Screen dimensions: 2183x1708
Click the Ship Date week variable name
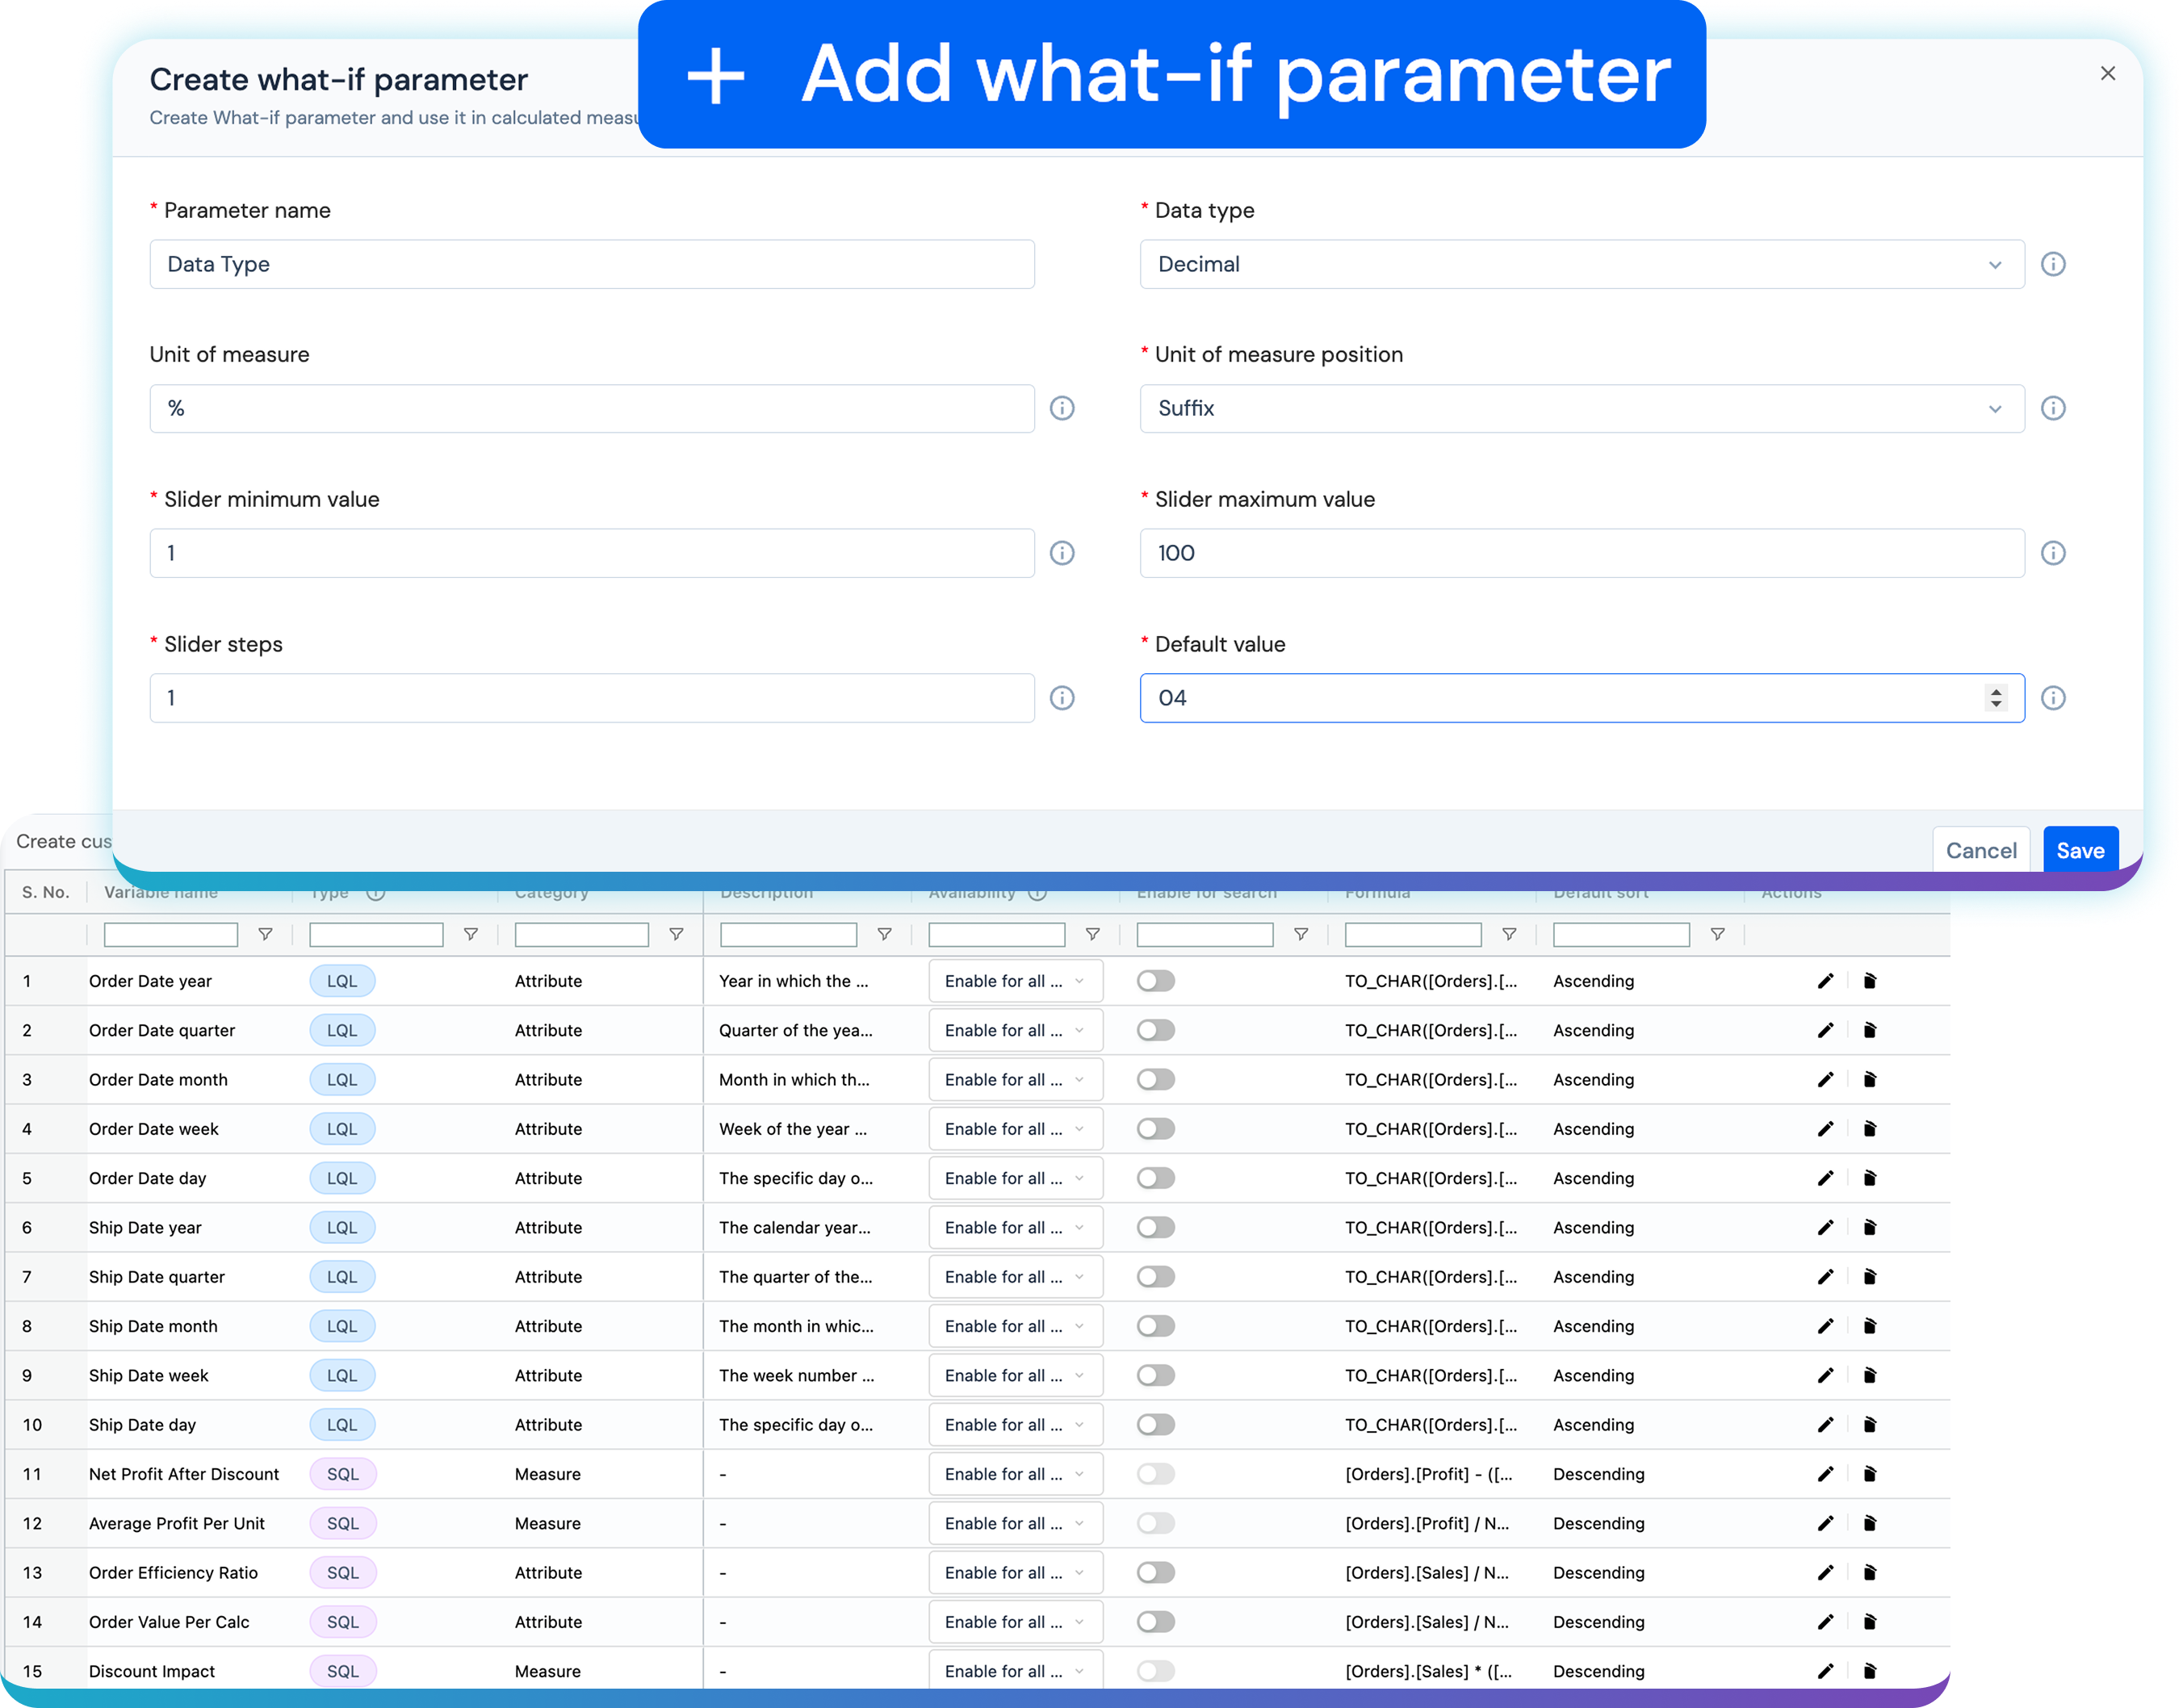tap(149, 1375)
